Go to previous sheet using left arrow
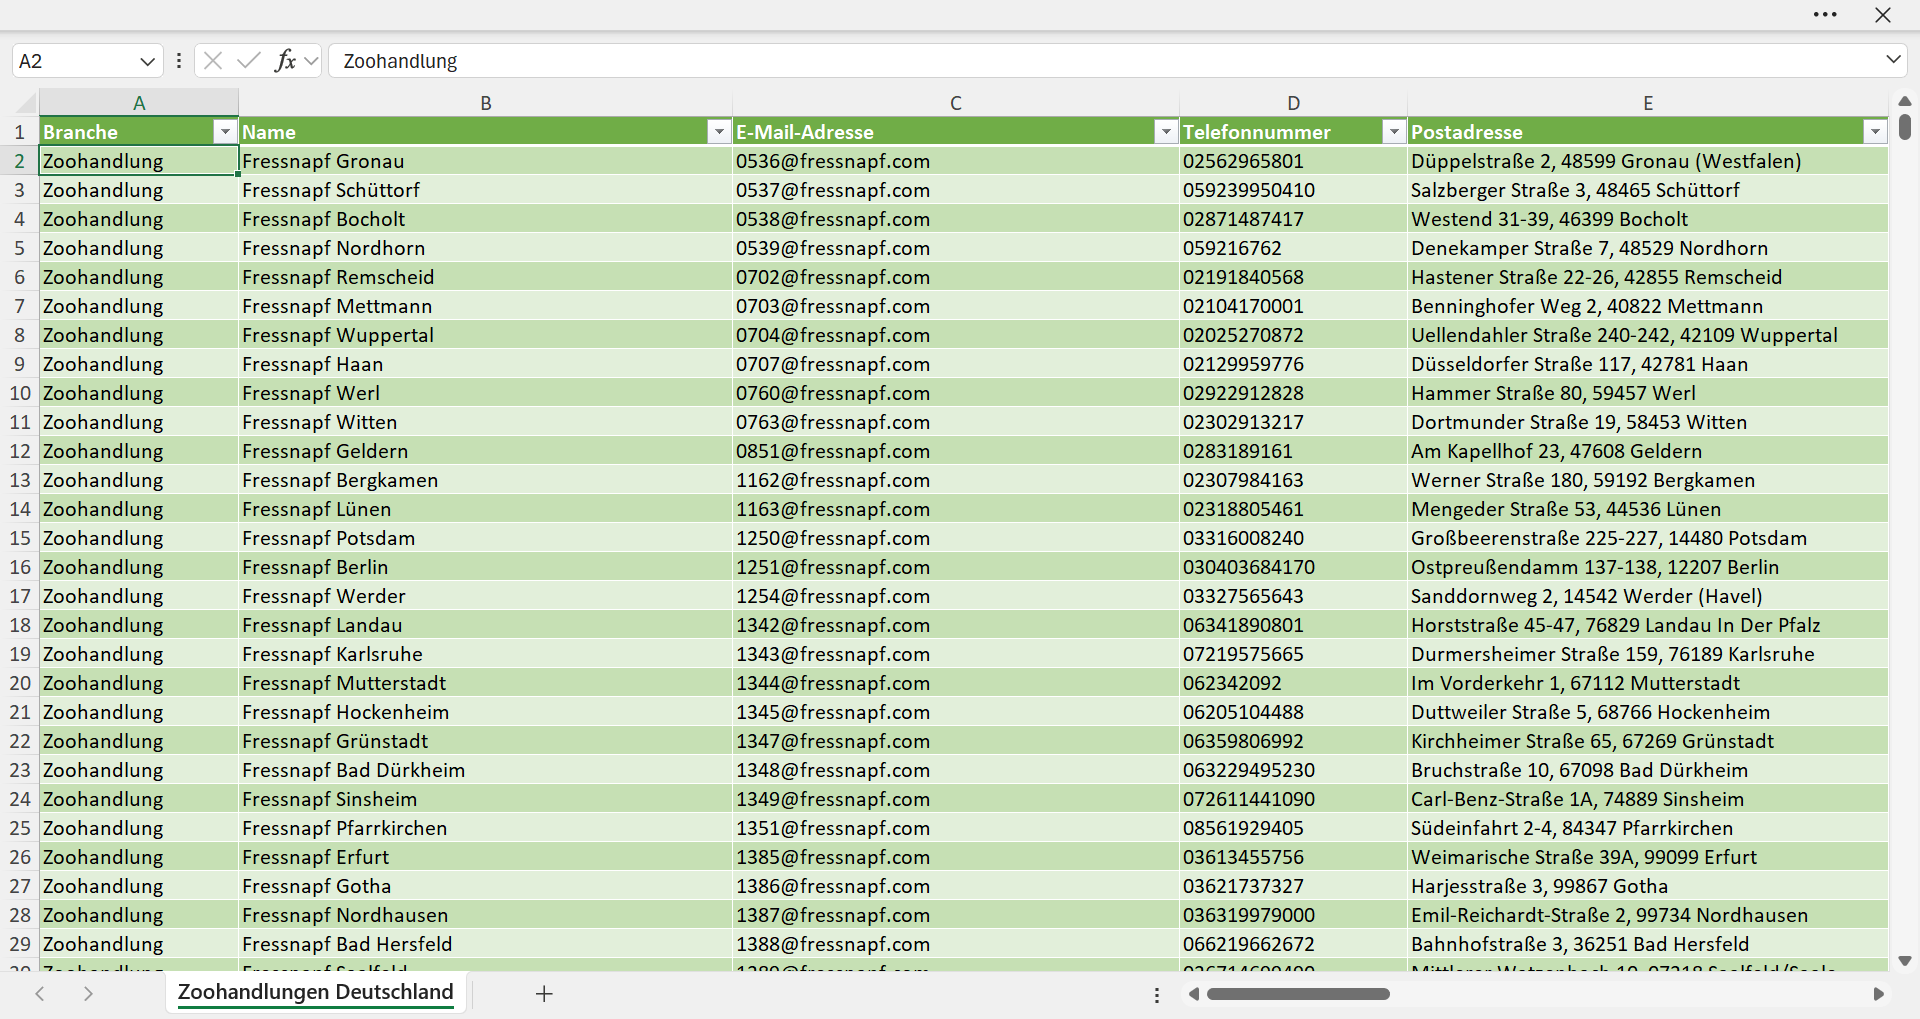 tap(40, 993)
